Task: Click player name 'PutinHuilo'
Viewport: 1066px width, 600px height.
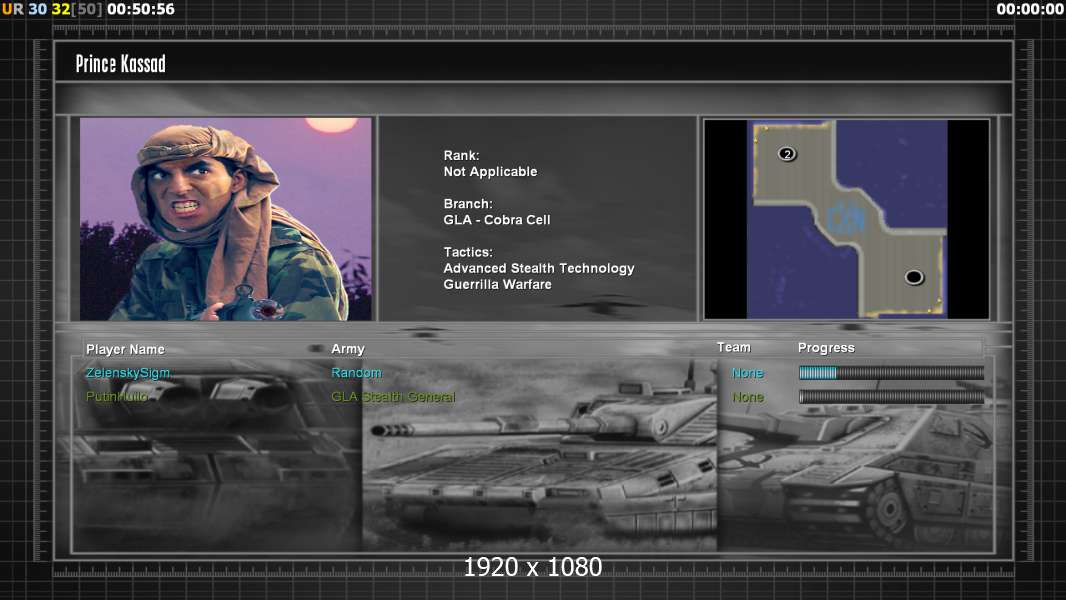Action: tap(116, 396)
